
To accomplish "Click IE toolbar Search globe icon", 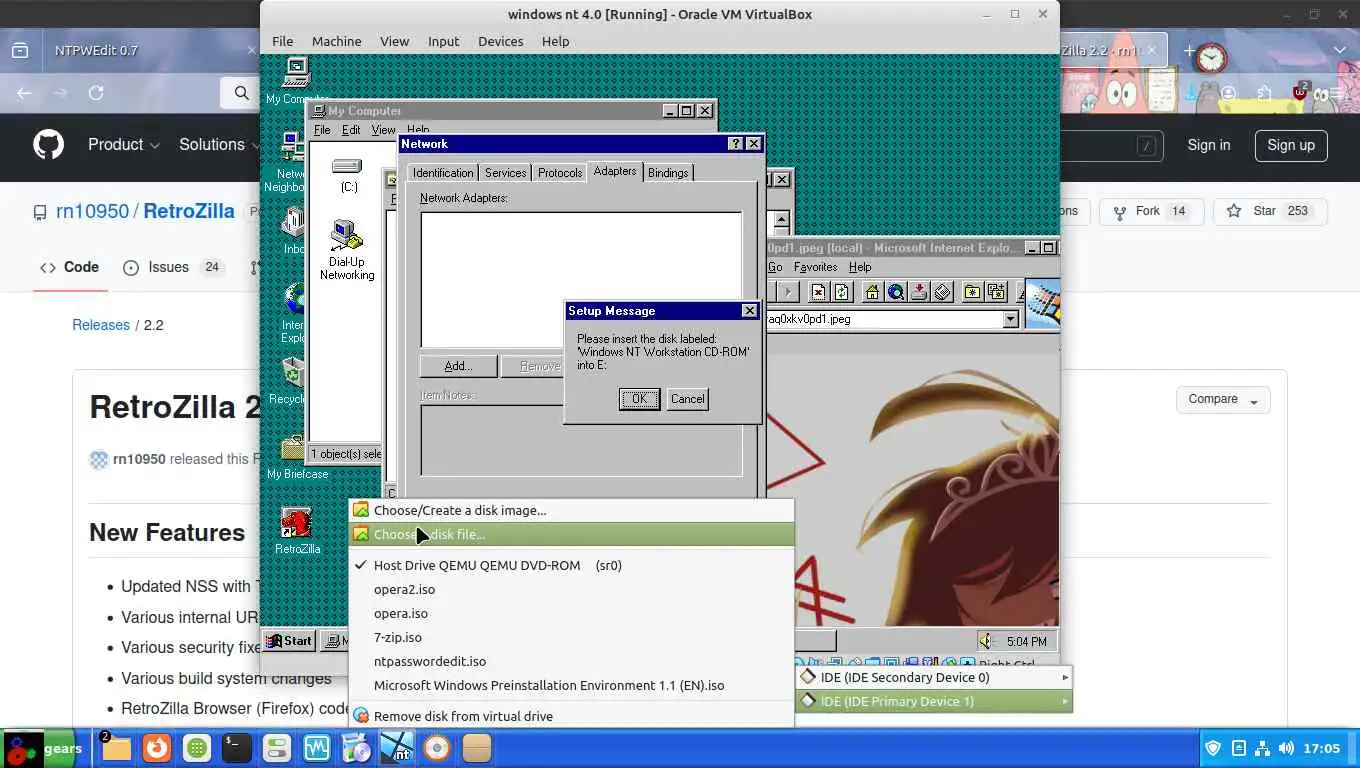I will pos(896,292).
